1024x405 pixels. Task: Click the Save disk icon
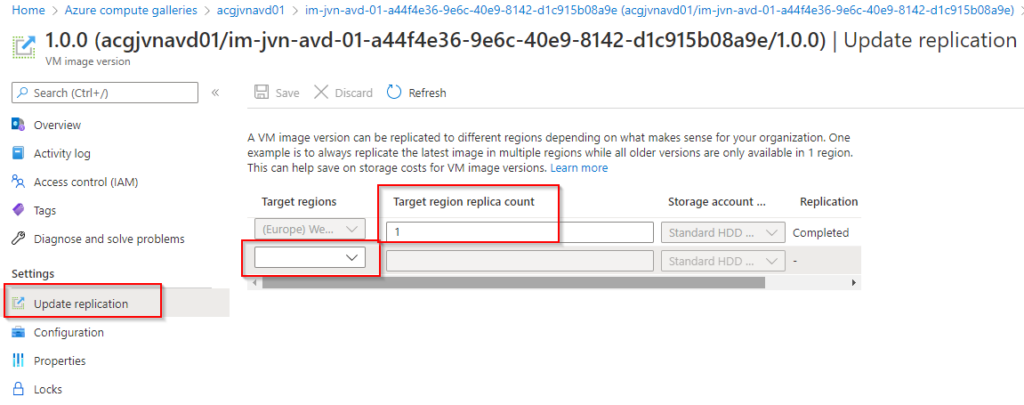[x=261, y=93]
